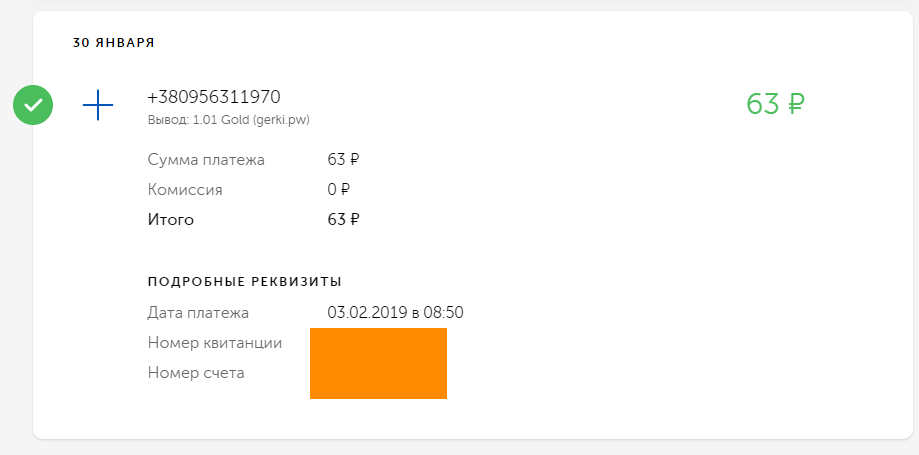Click the Итого label
919x455 pixels.
pos(171,220)
